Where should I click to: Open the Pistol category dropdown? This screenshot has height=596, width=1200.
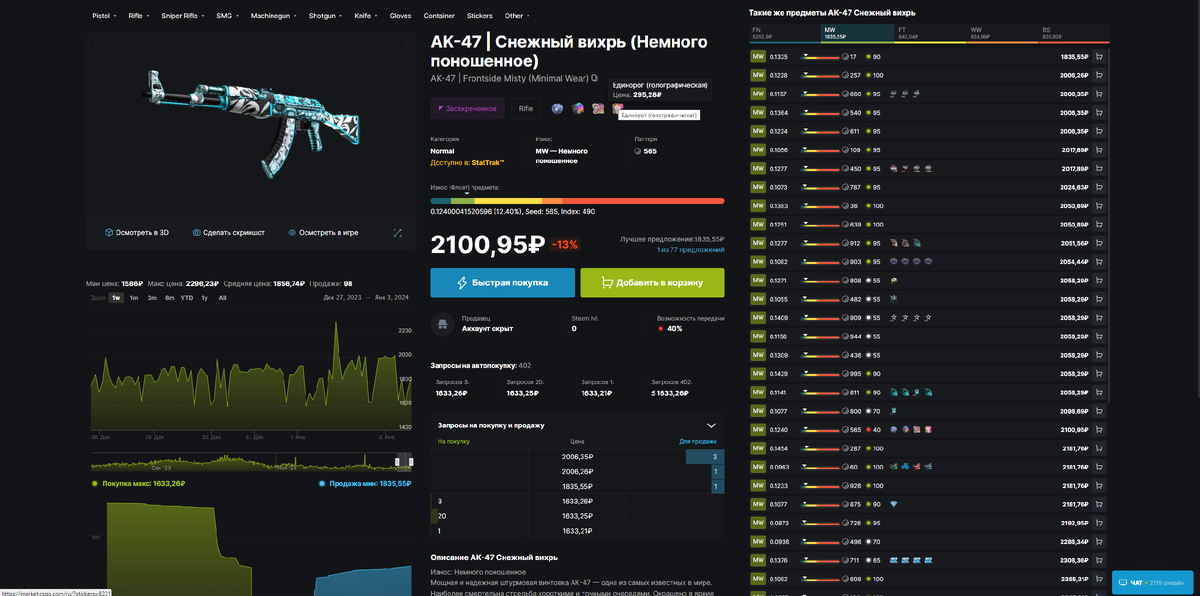pos(104,16)
